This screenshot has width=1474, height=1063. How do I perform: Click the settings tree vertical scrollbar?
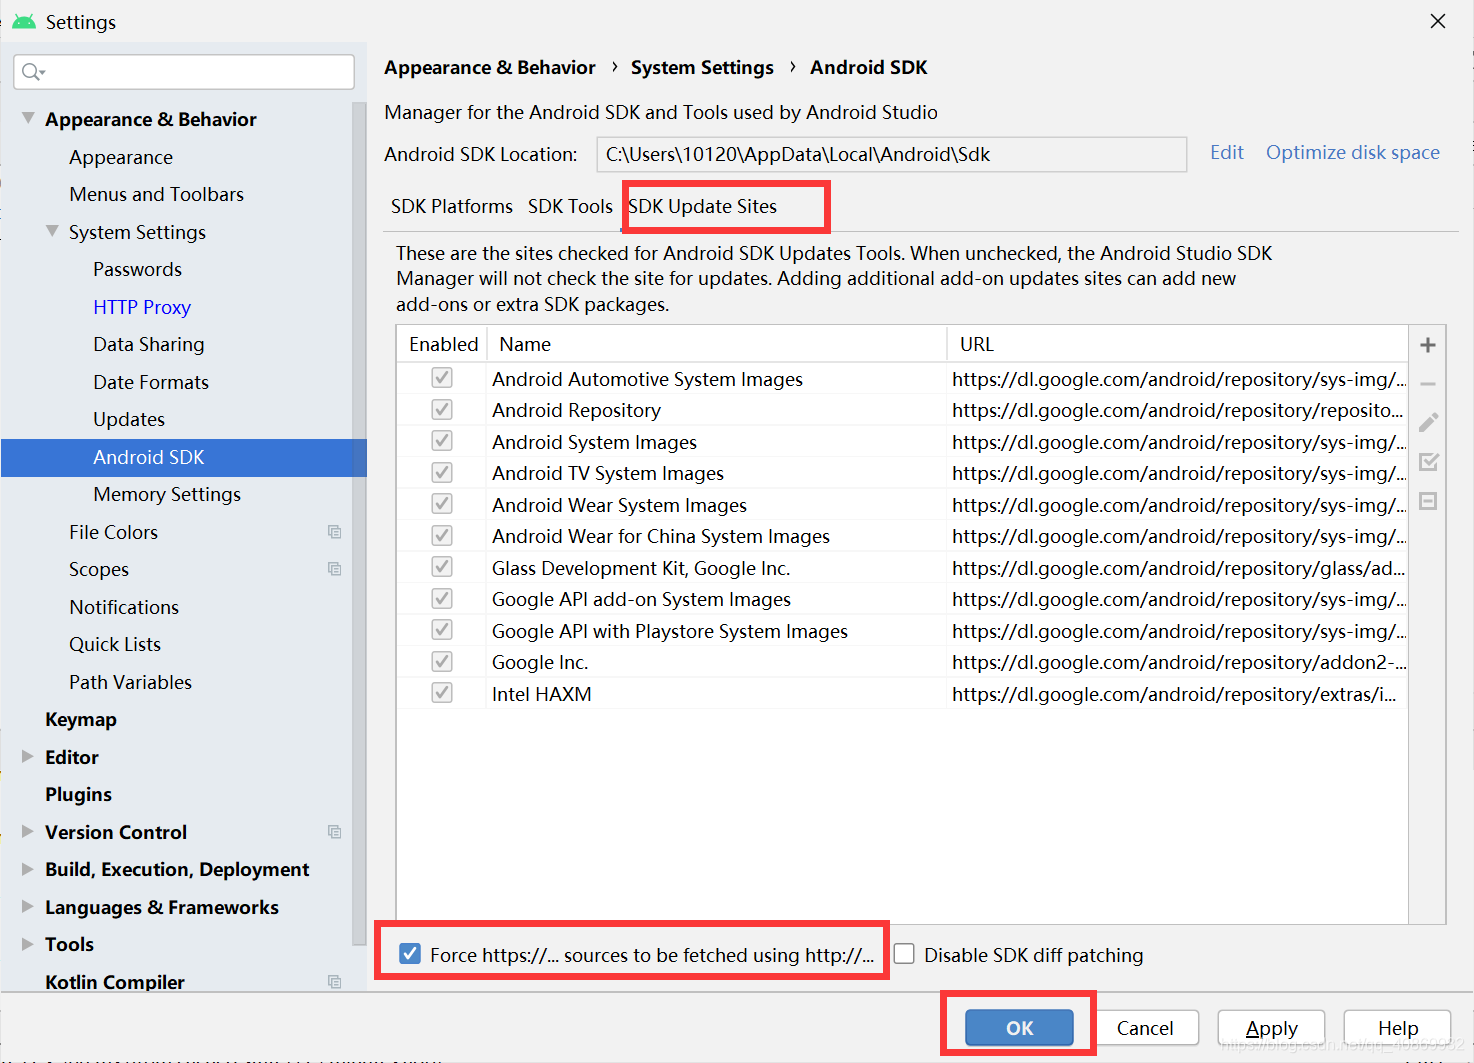[359, 524]
